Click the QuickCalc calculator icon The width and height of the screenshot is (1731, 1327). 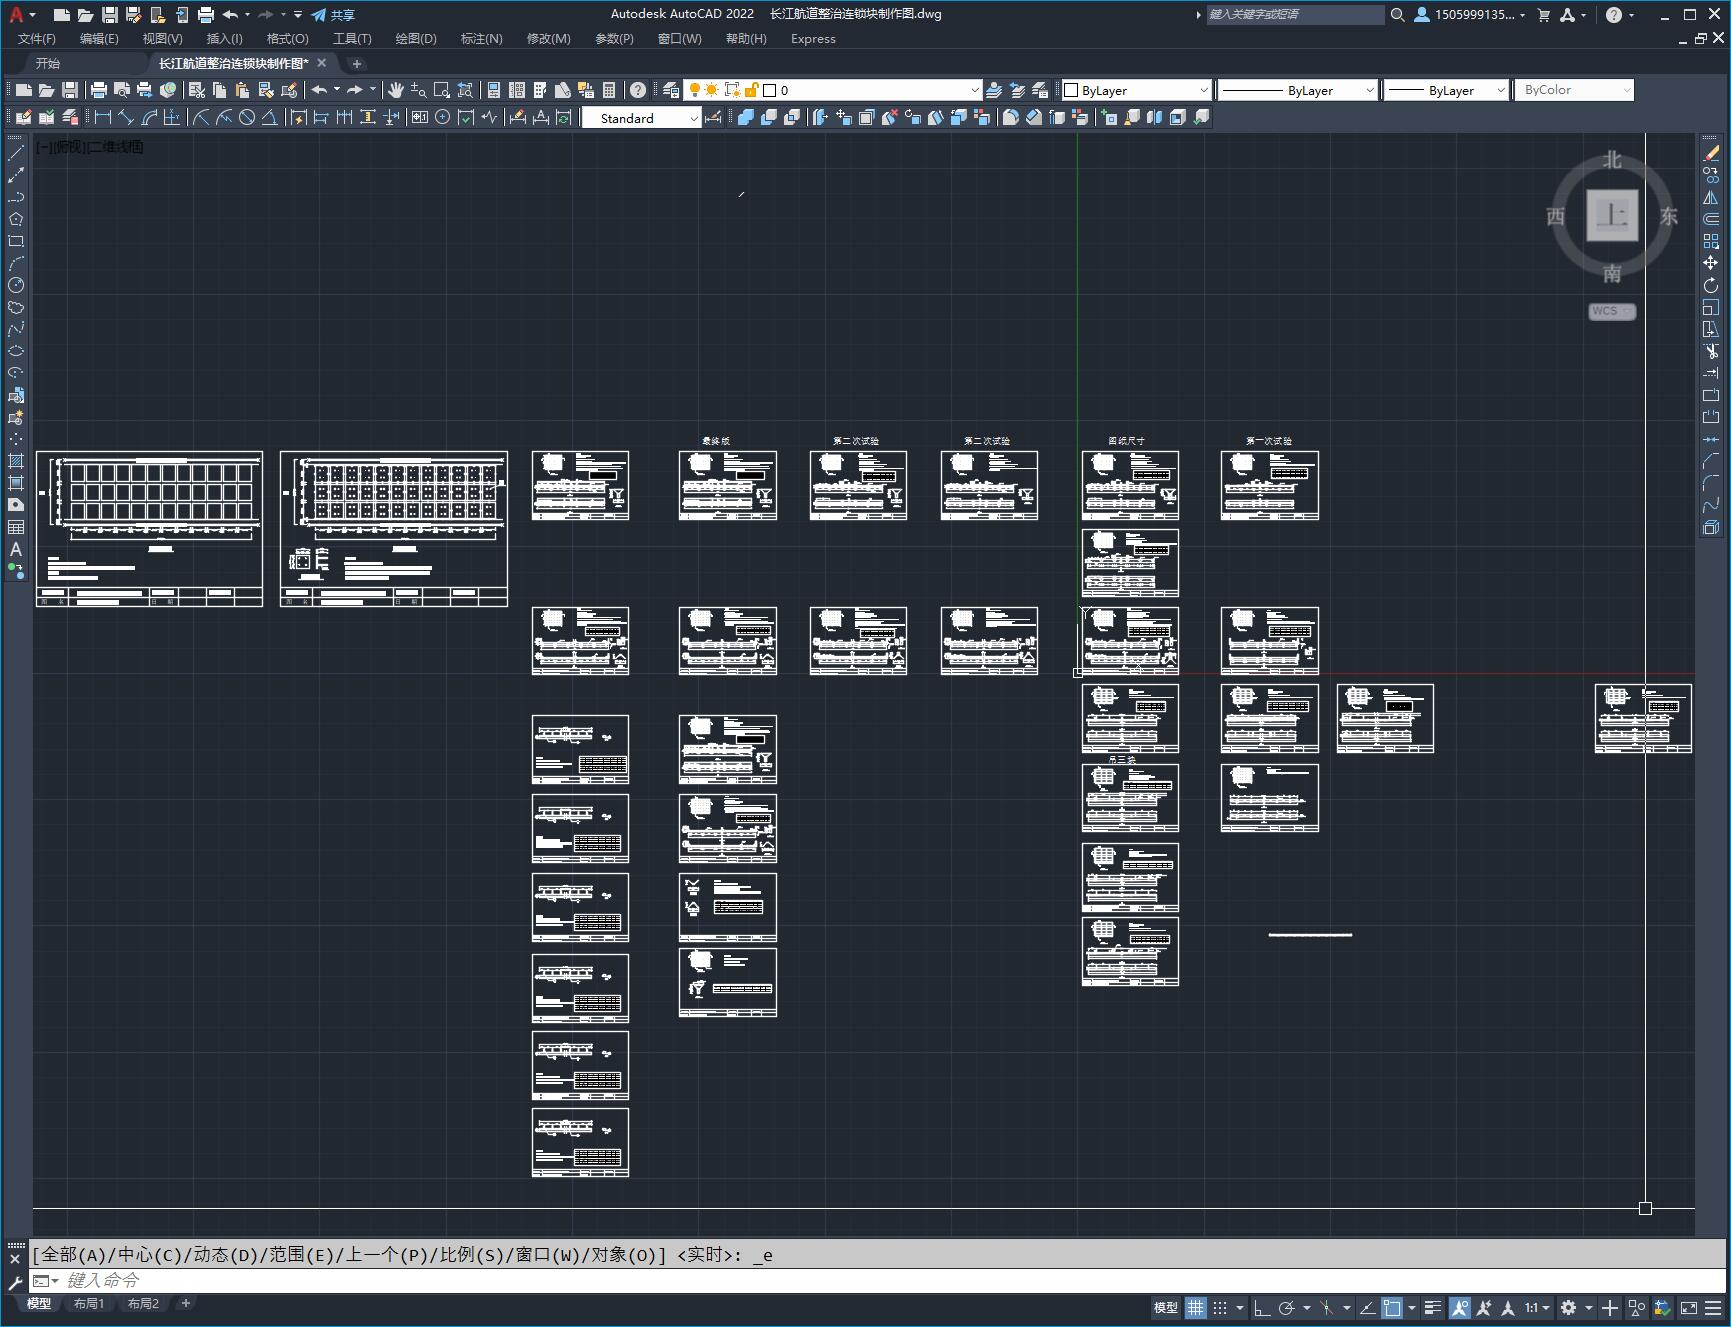click(x=609, y=90)
